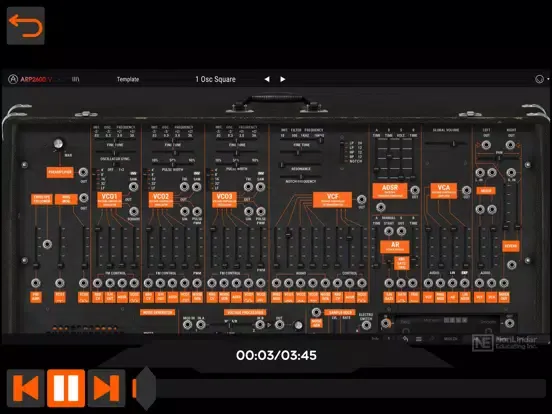Click the Left OUT jack
This screenshot has height=414, width=552.
486,145
